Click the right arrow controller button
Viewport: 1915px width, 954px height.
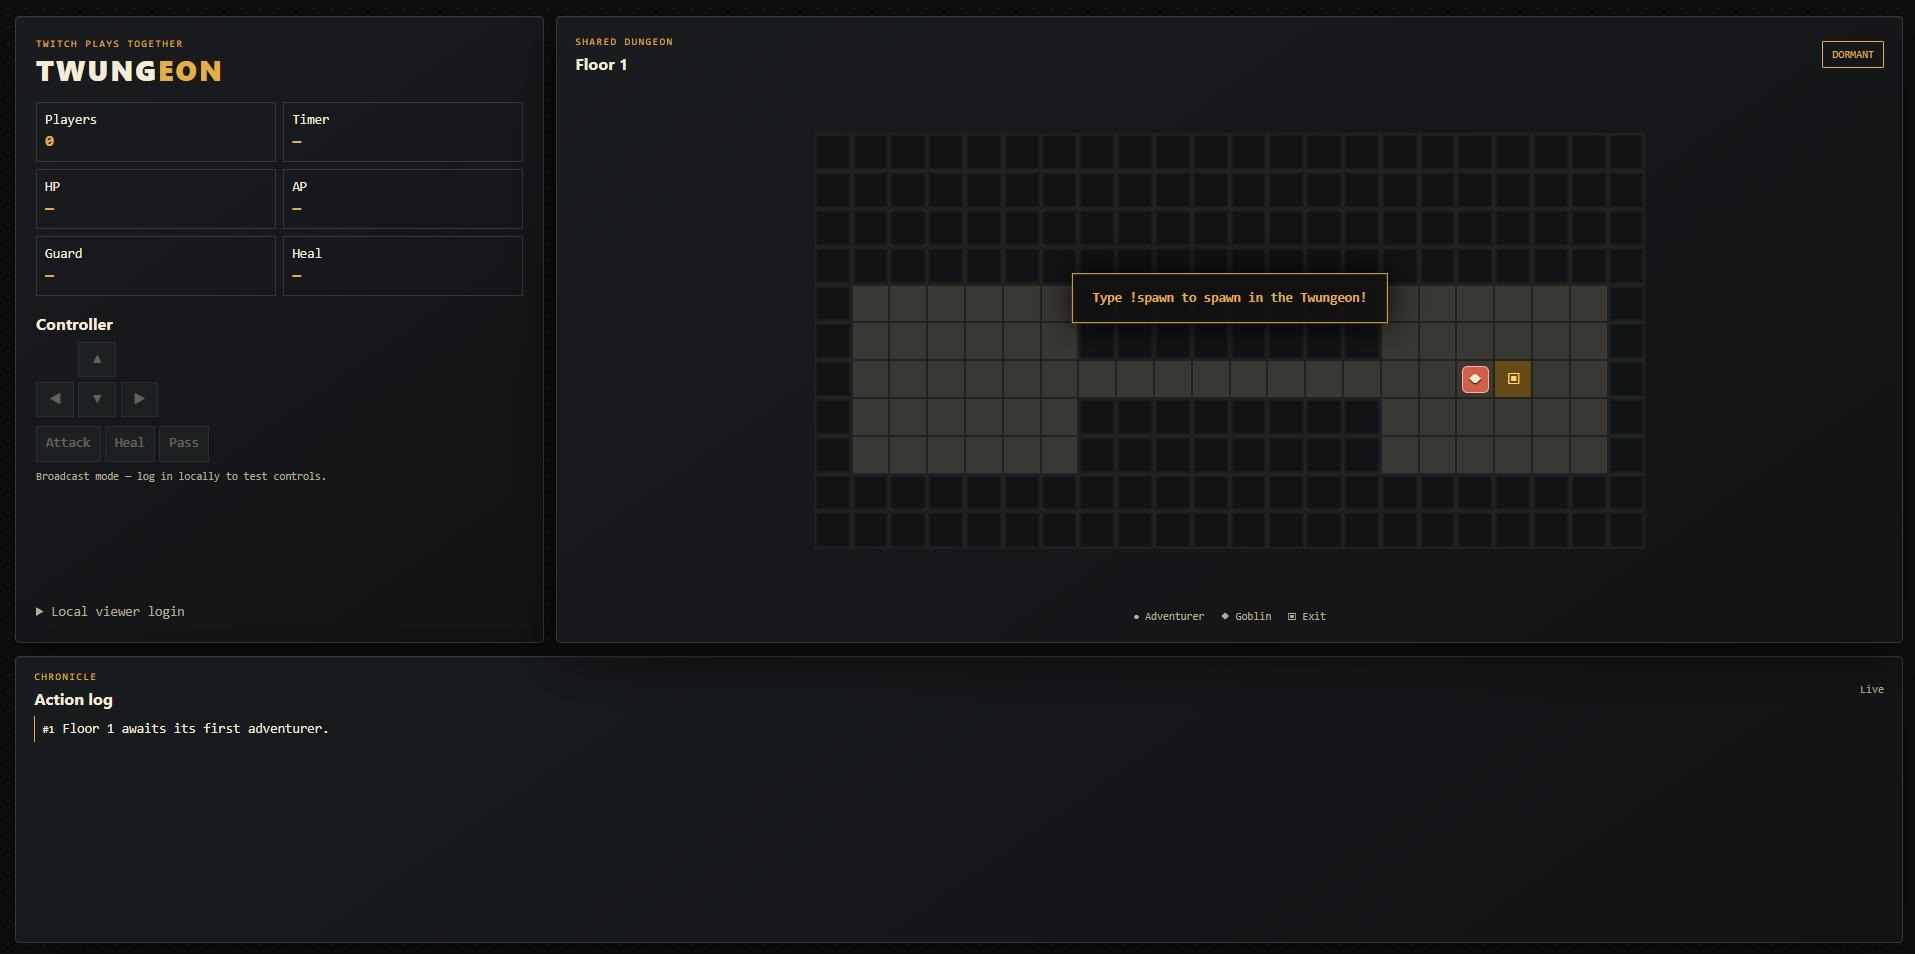(139, 399)
